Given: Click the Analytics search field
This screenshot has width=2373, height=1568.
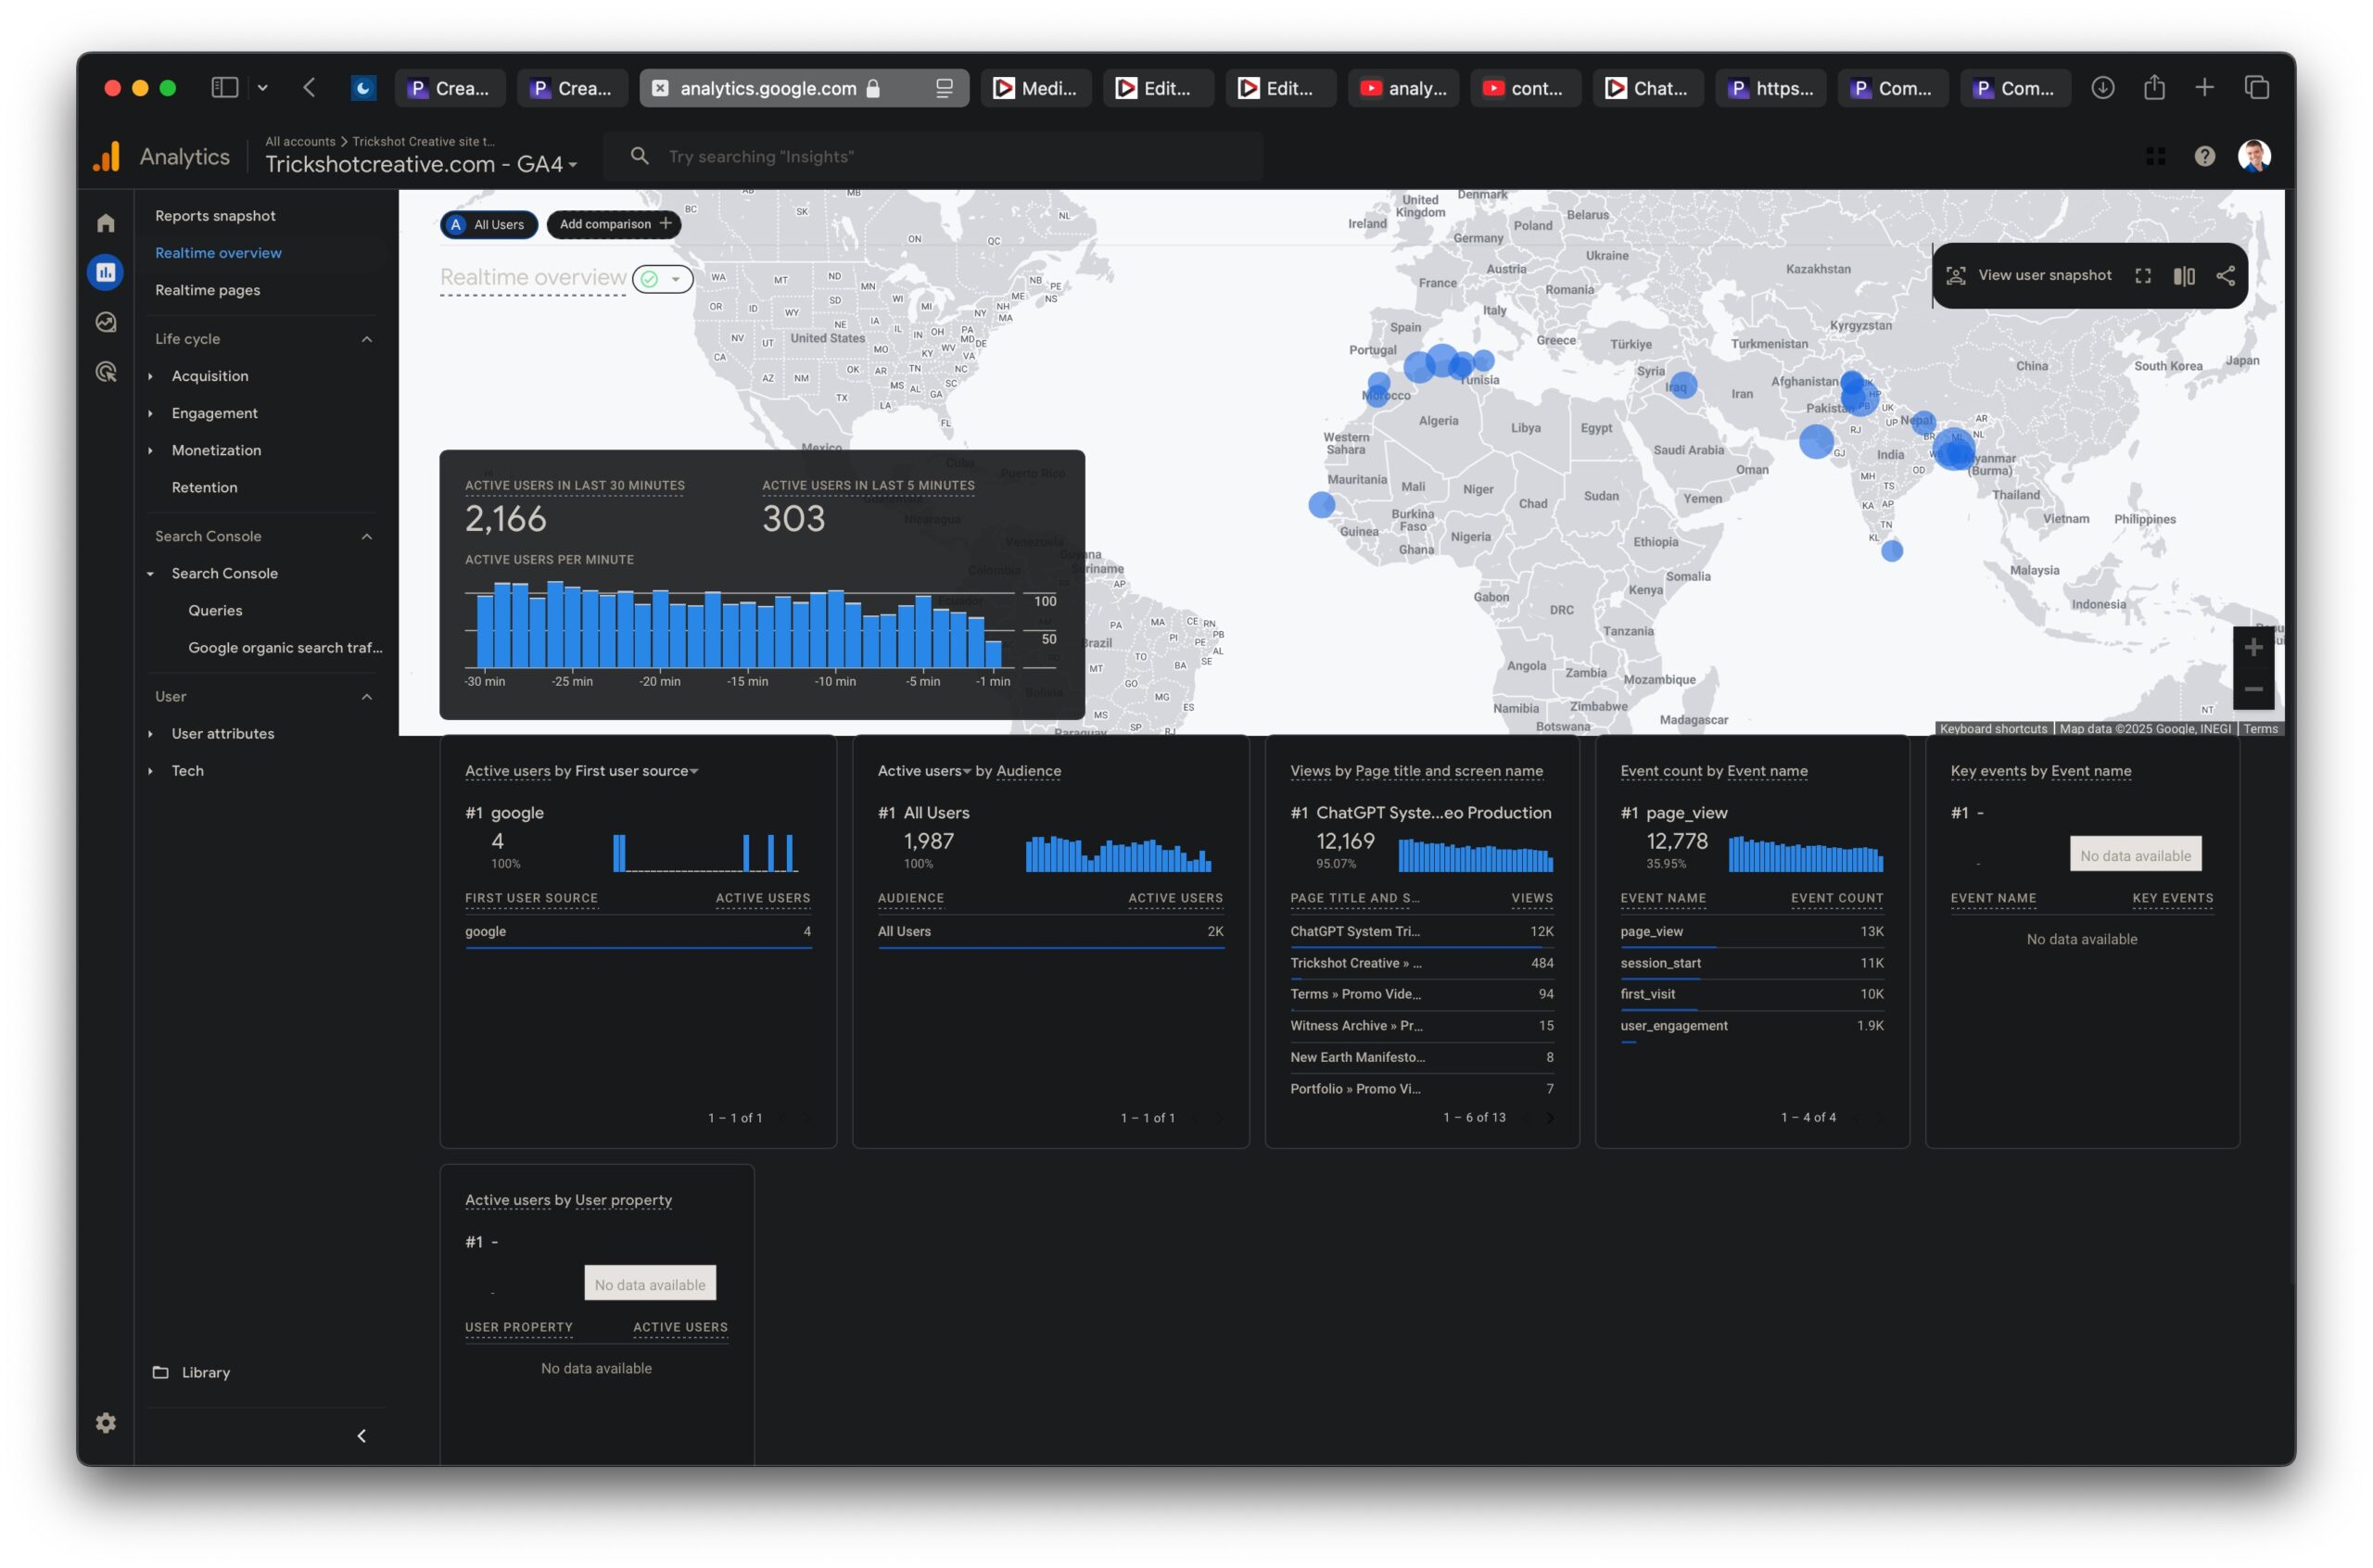Looking at the screenshot, I should tap(932, 156).
